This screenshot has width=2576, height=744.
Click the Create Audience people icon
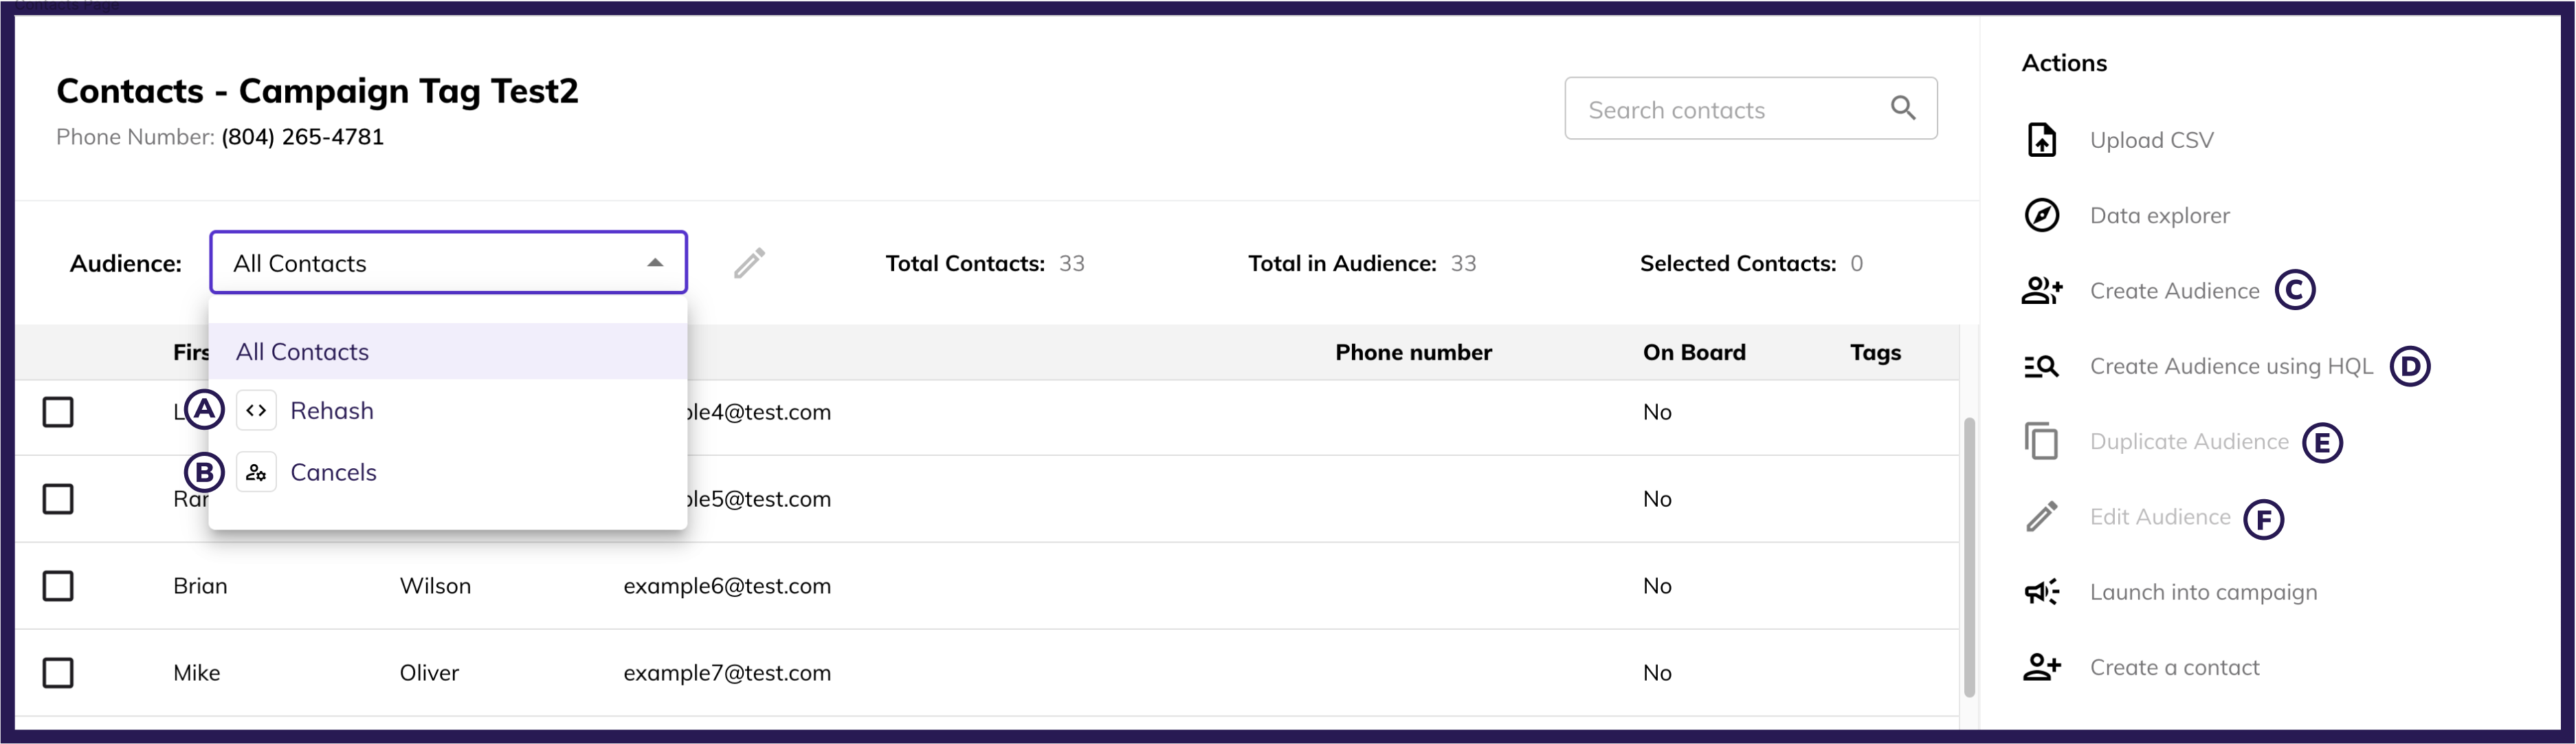point(2041,291)
